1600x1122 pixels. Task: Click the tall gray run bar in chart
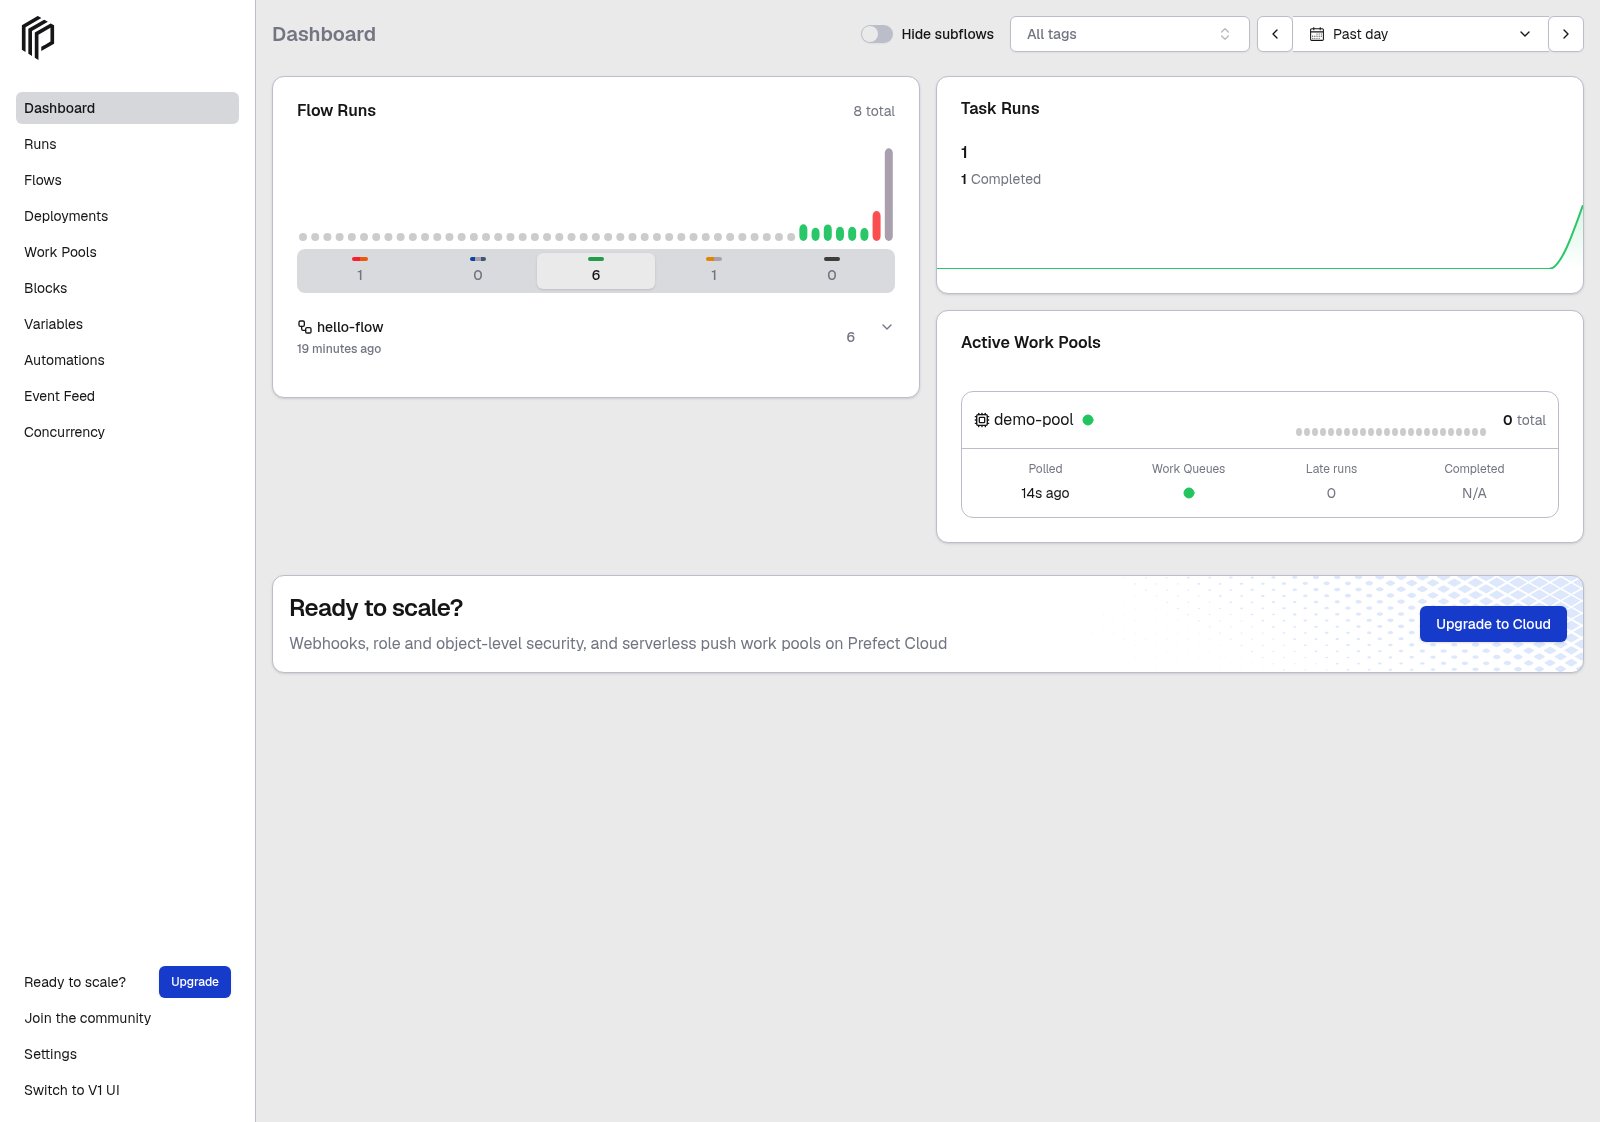coord(889,194)
